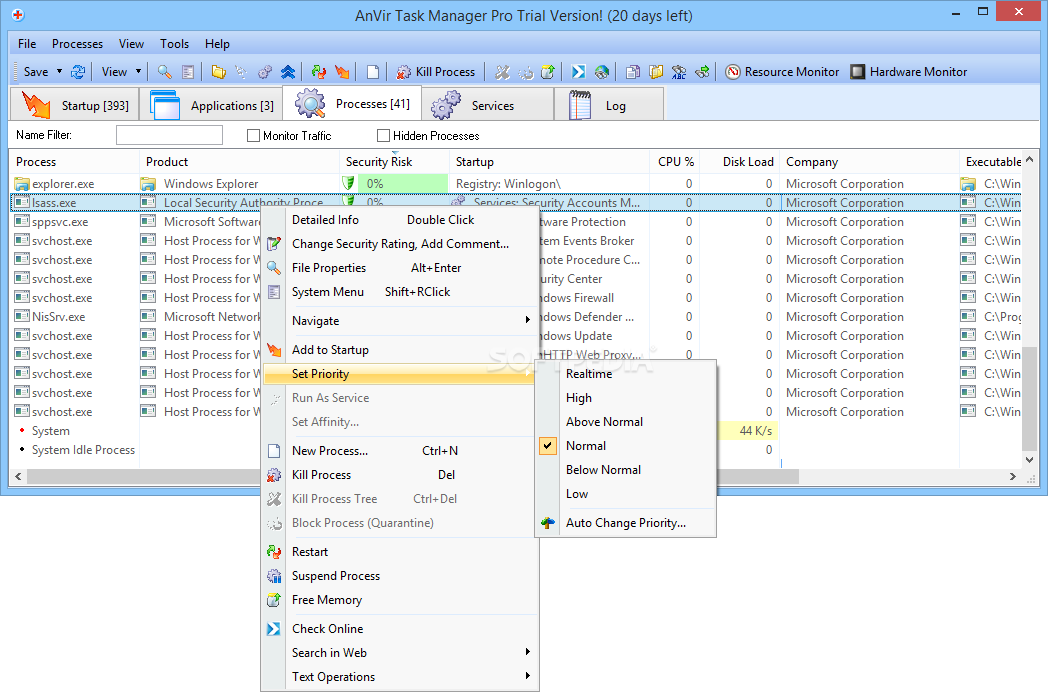Select the explorer.exe process row
The image size is (1048, 692).
pos(515,183)
